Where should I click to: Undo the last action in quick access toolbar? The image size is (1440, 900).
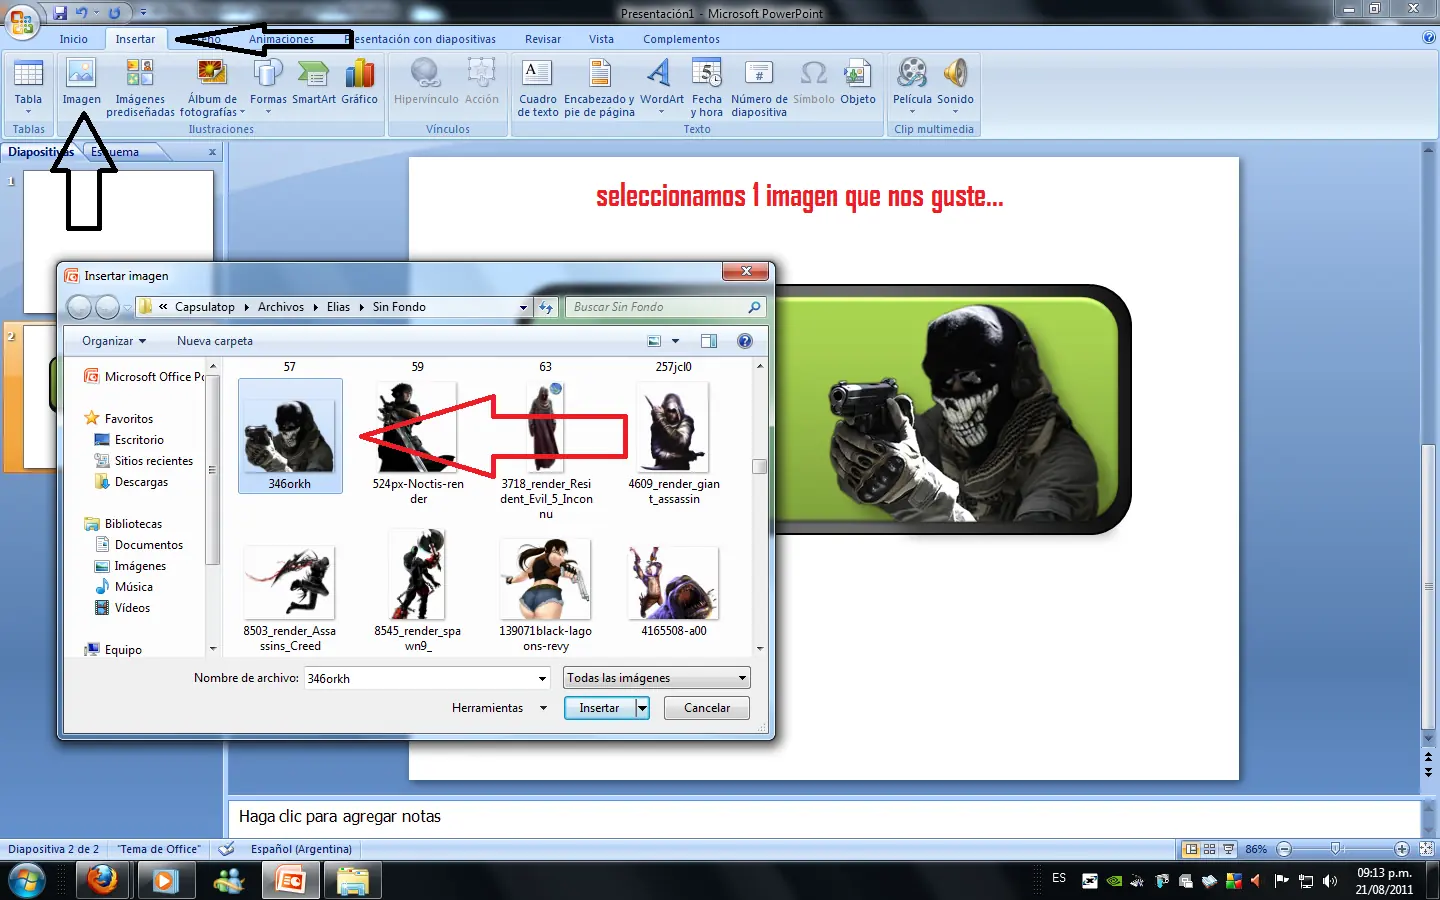[x=82, y=13]
